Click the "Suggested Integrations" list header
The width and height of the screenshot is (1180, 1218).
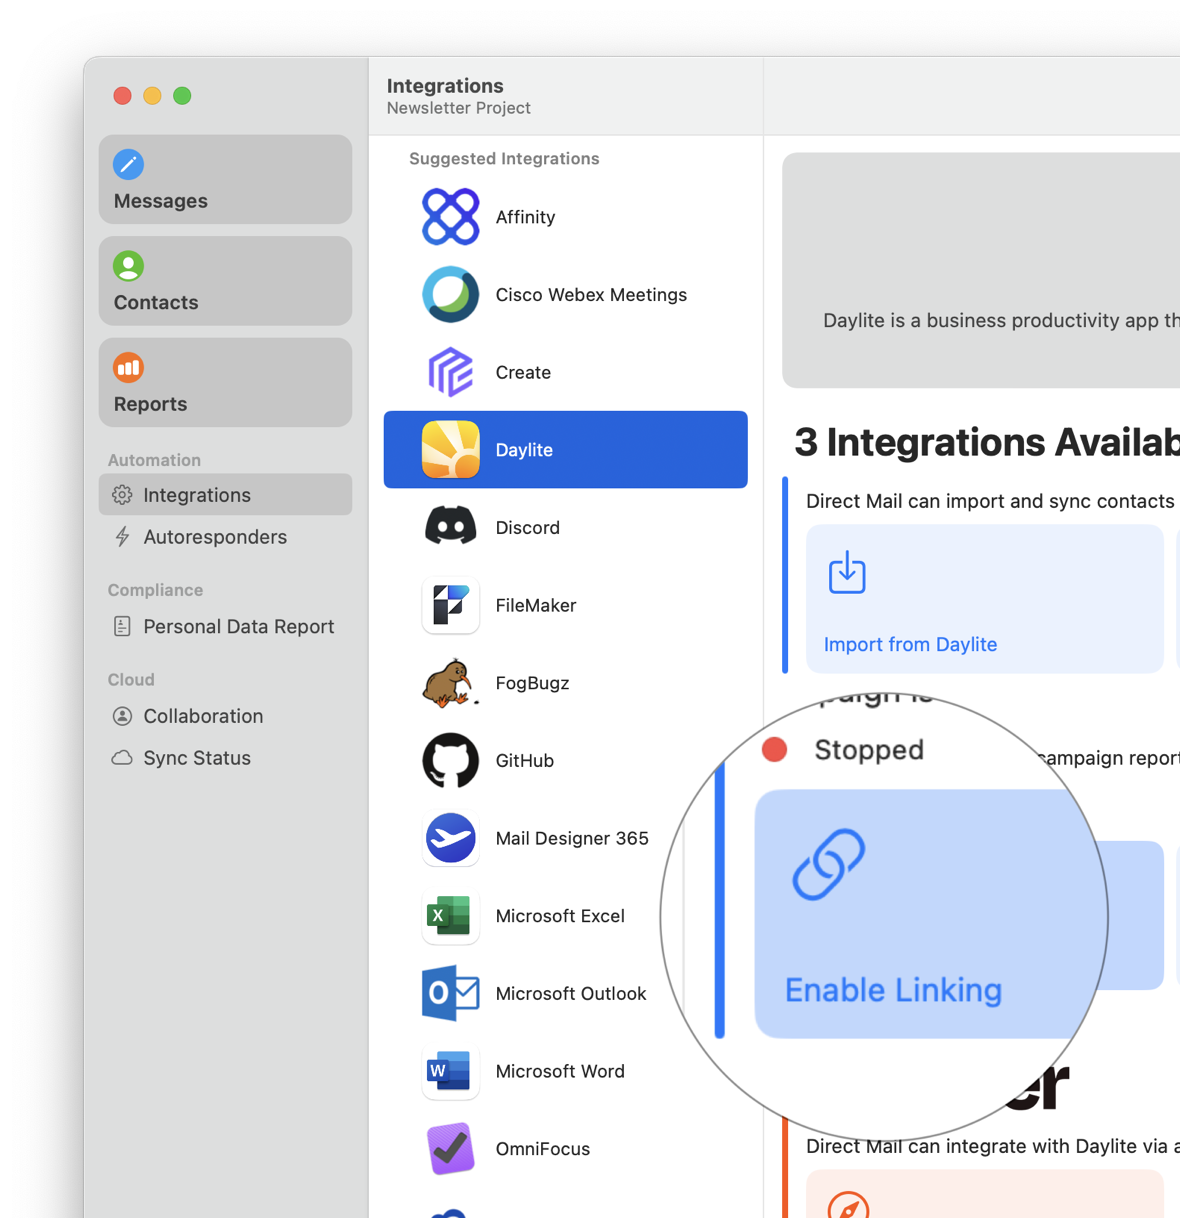[504, 159]
